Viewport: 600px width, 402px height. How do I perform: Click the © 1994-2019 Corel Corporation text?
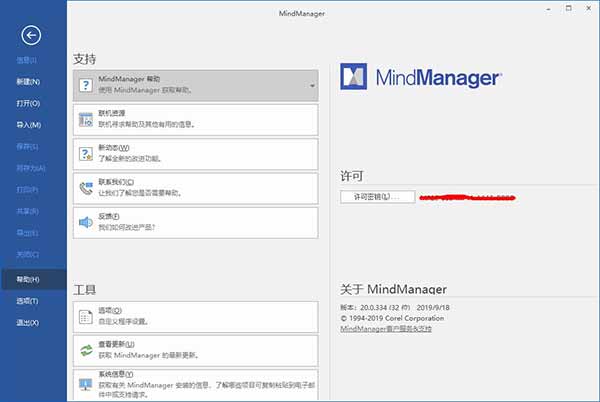392,318
